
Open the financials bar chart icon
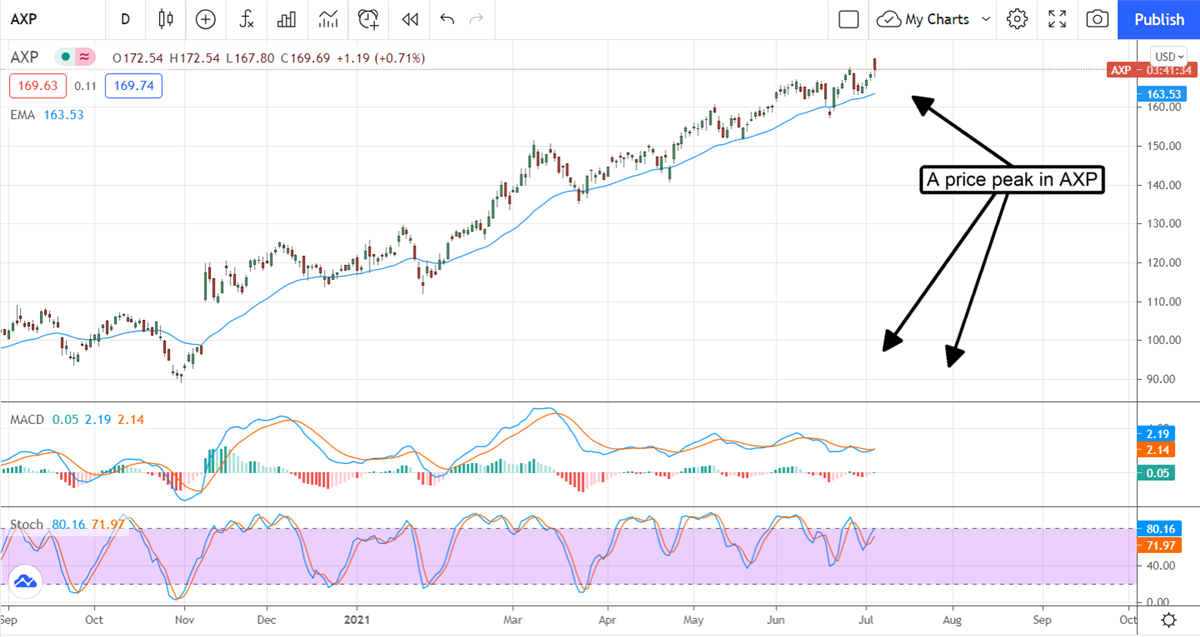click(x=287, y=19)
